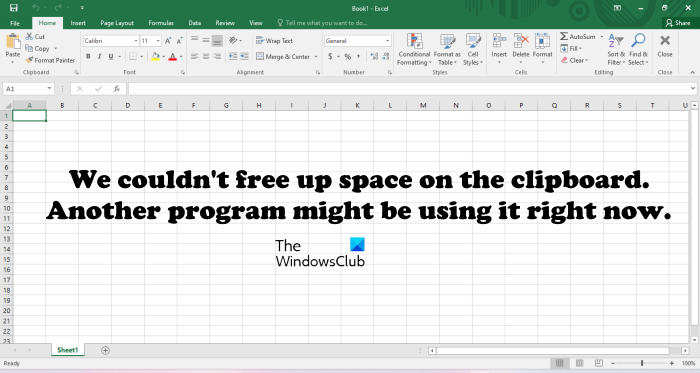700x373 pixels.
Task: Toggle Italic formatting
Action: pyautogui.click(x=99, y=56)
